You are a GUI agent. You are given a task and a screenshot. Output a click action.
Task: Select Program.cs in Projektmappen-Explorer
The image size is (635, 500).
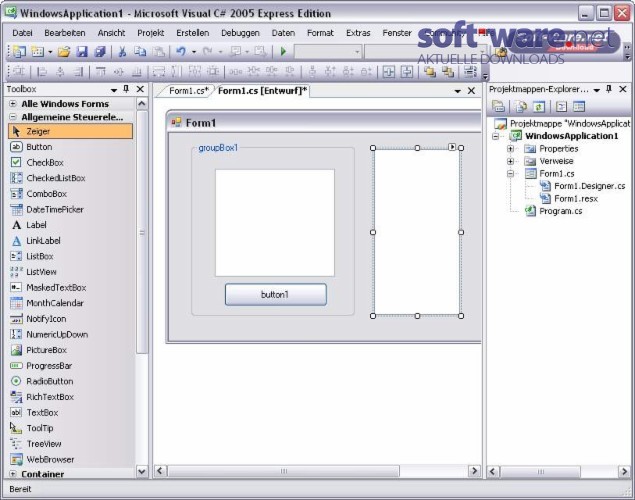point(560,211)
